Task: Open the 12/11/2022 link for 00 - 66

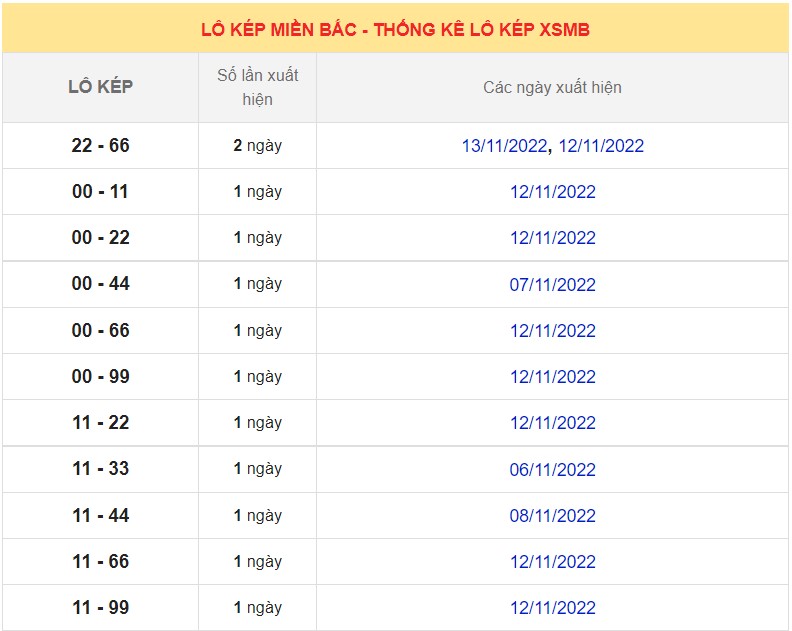Action: coord(553,331)
